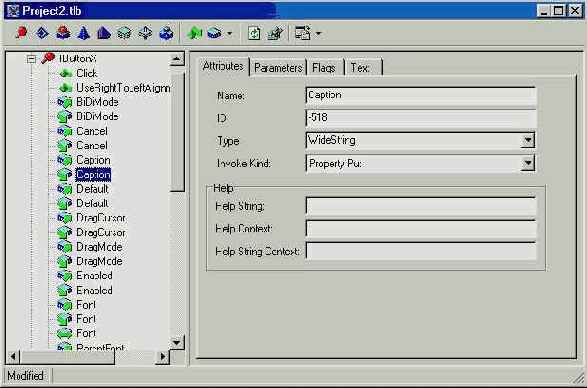
Task: Click the New Module toolbar icon
Action: 166,33
